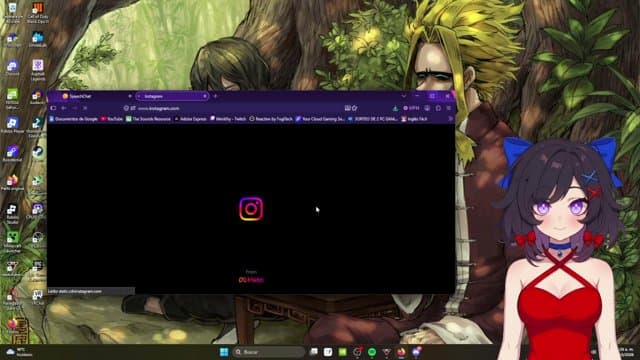Image resolution: width=640 pixels, height=360 pixels.
Task: Open the SORTEO DE 2 PC GAMER bookmark
Action: click(x=373, y=119)
